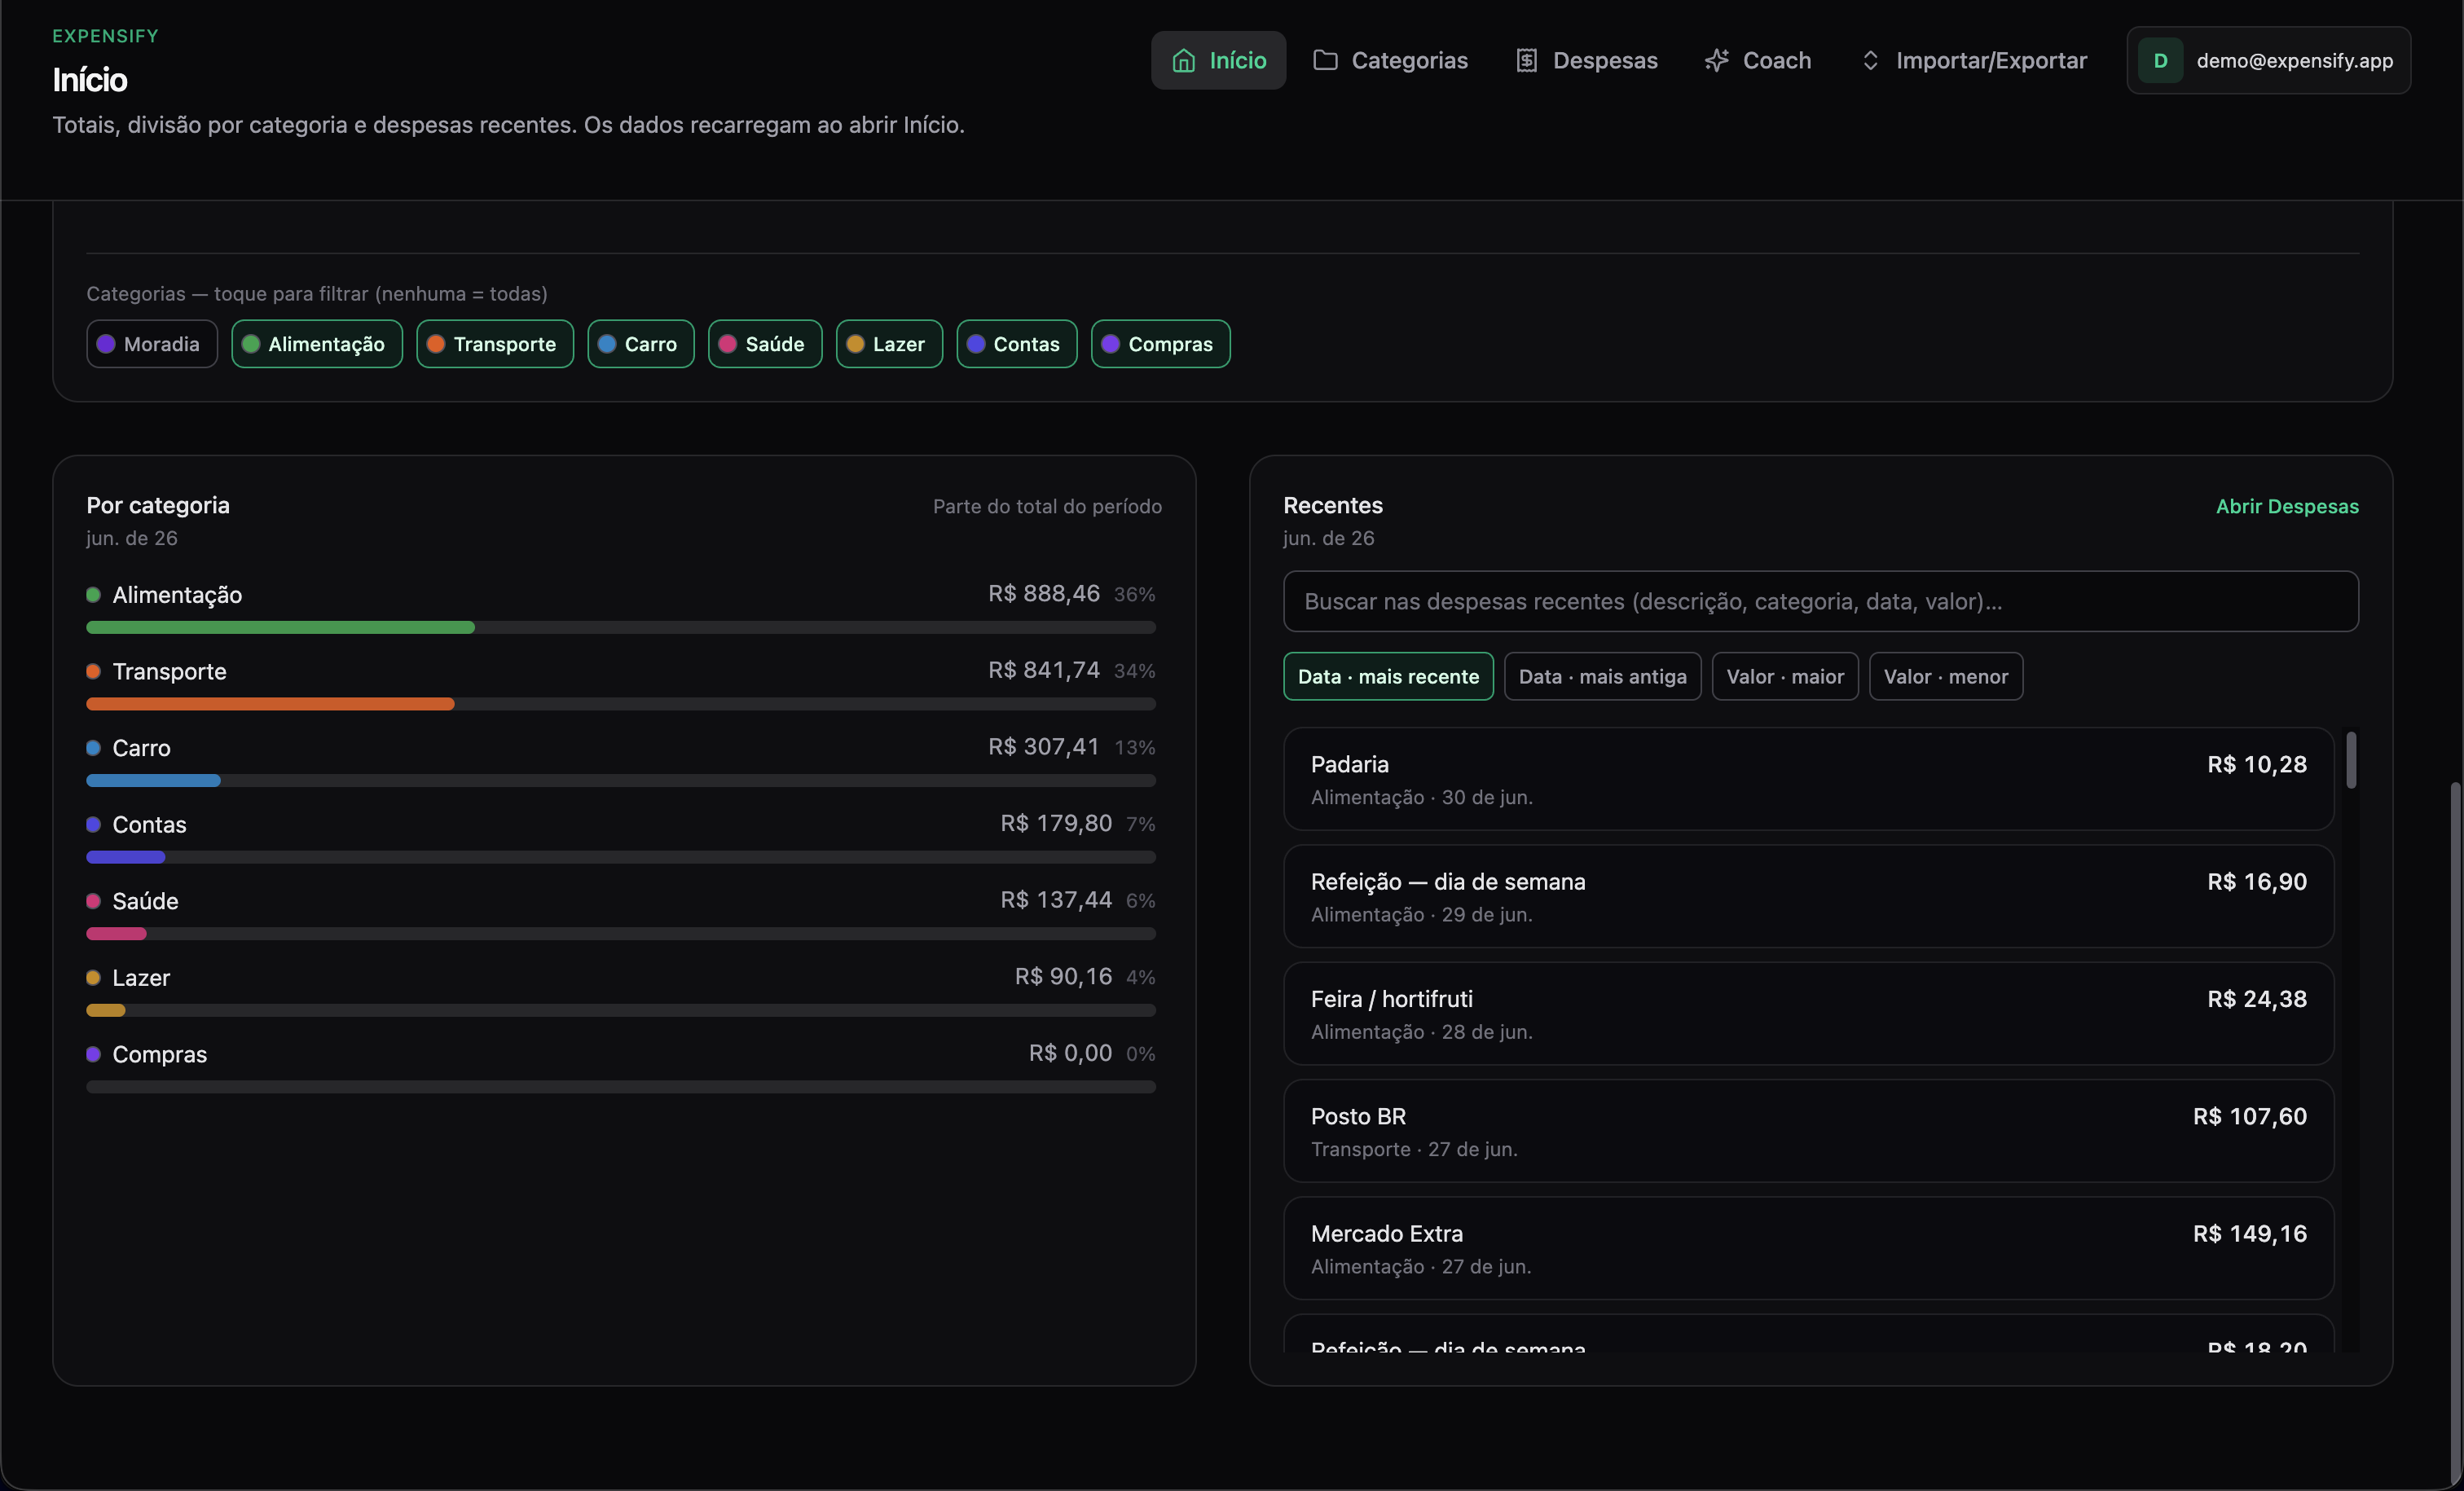This screenshot has width=2464, height=1491.
Task: Click the D avatar icon
Action: [x=2160, y=61]
